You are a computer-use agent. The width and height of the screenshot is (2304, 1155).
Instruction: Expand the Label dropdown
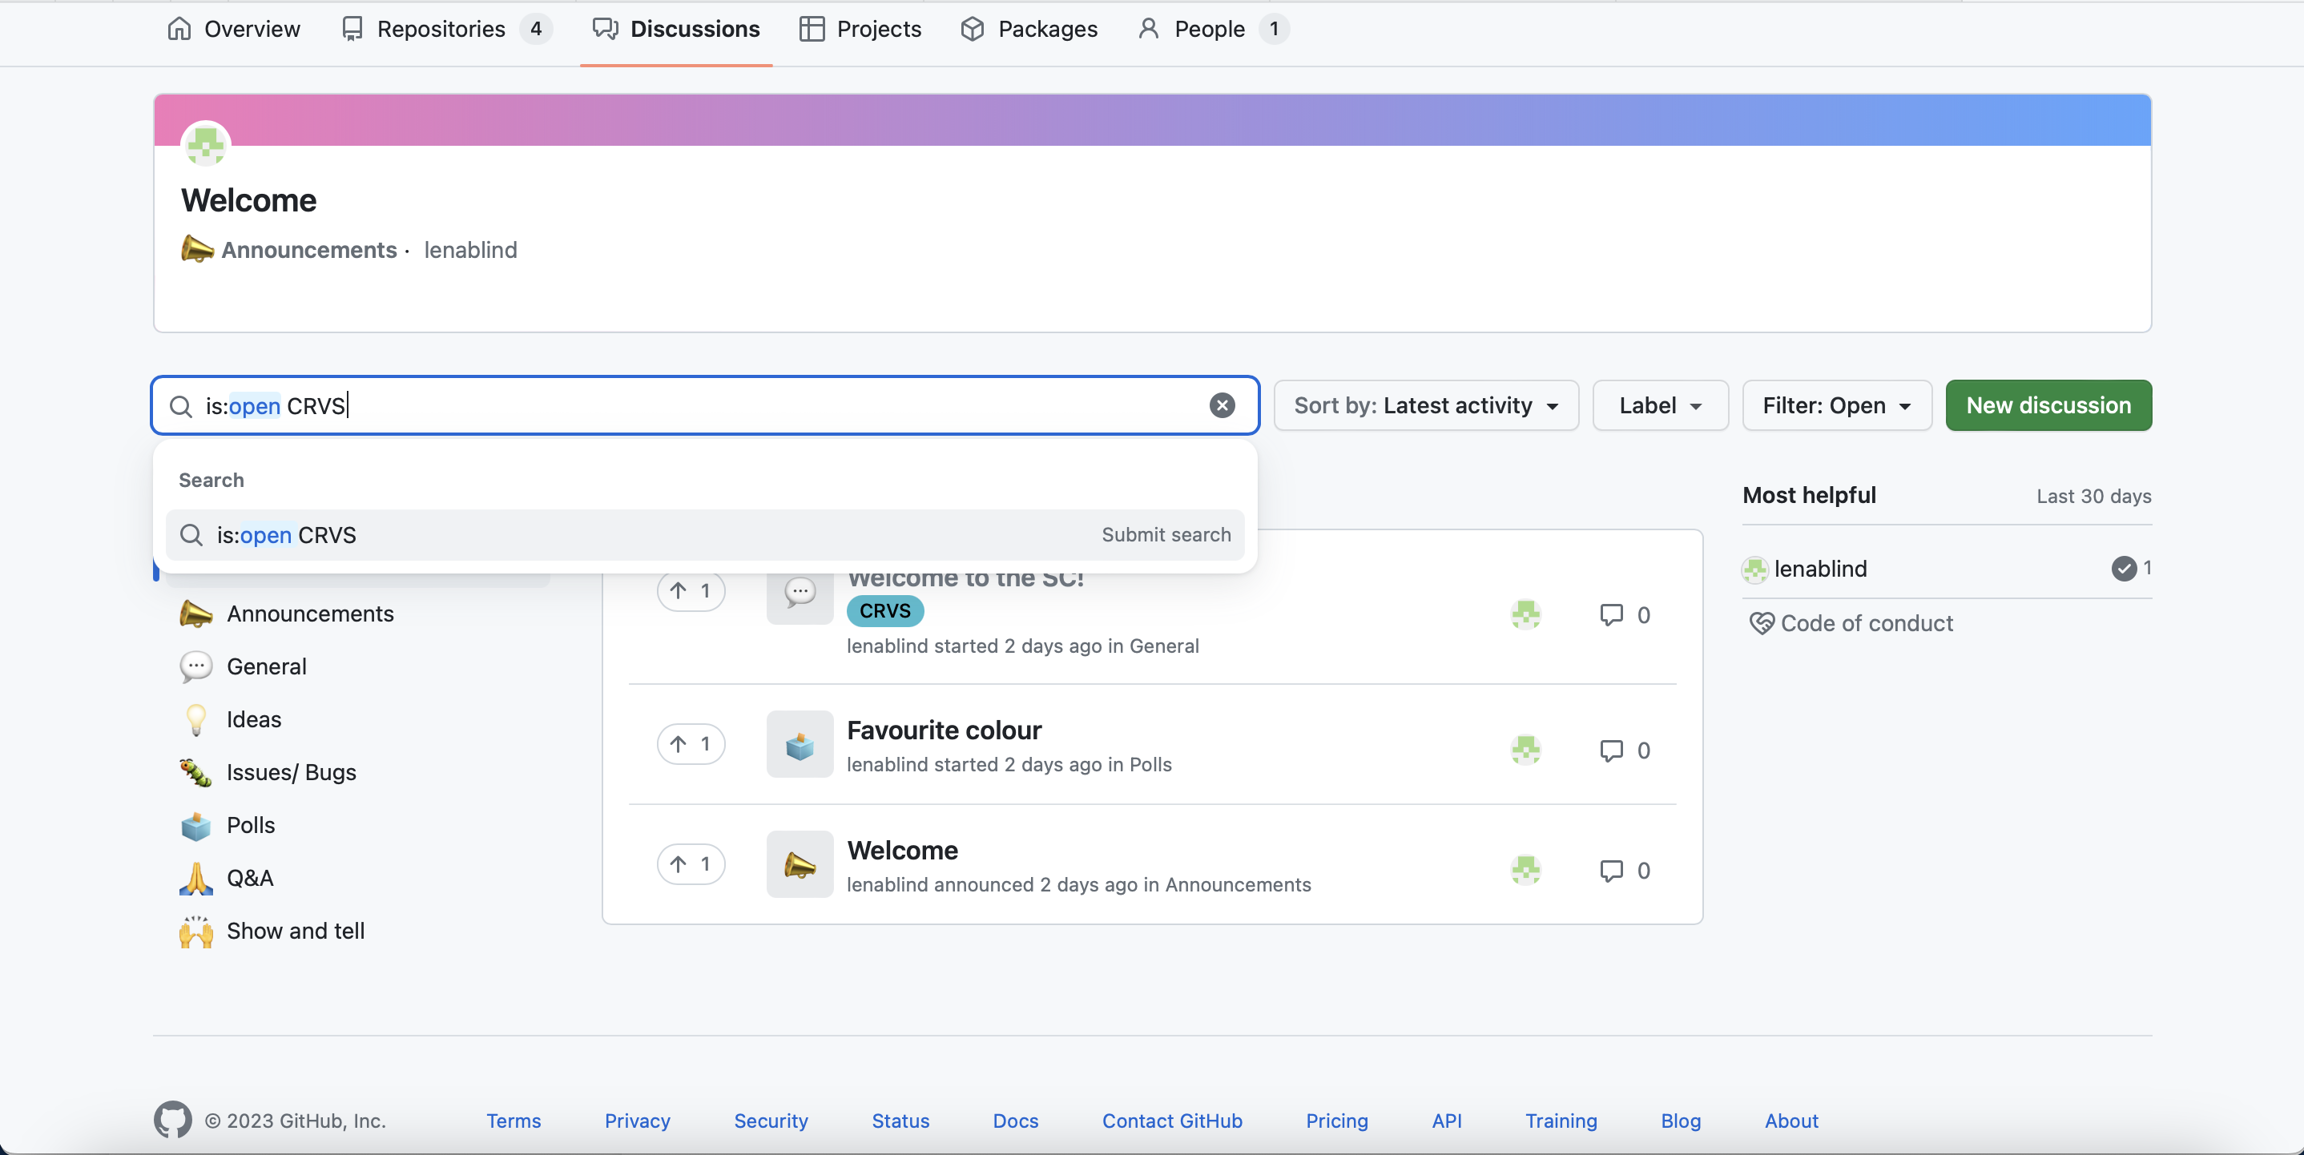(x=1659, y=405)
